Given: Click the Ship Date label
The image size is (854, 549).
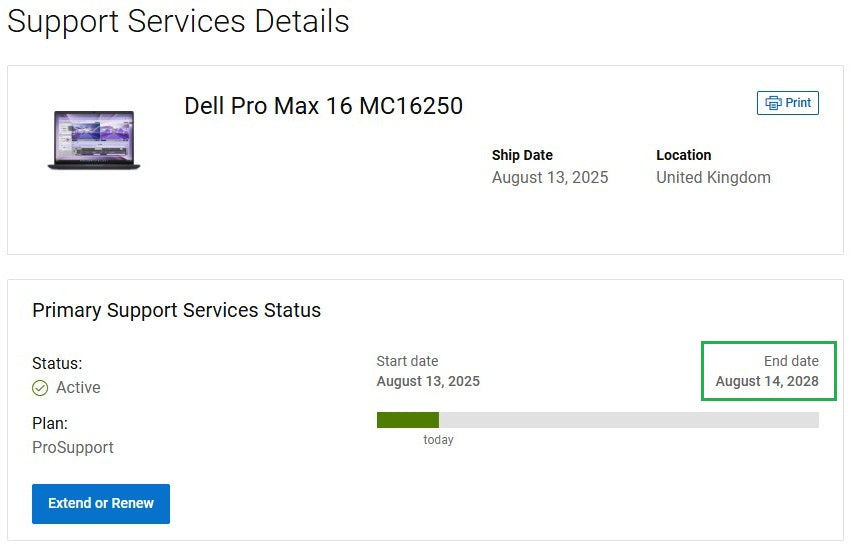Looking at the screenshot, I should pos(522,155).
